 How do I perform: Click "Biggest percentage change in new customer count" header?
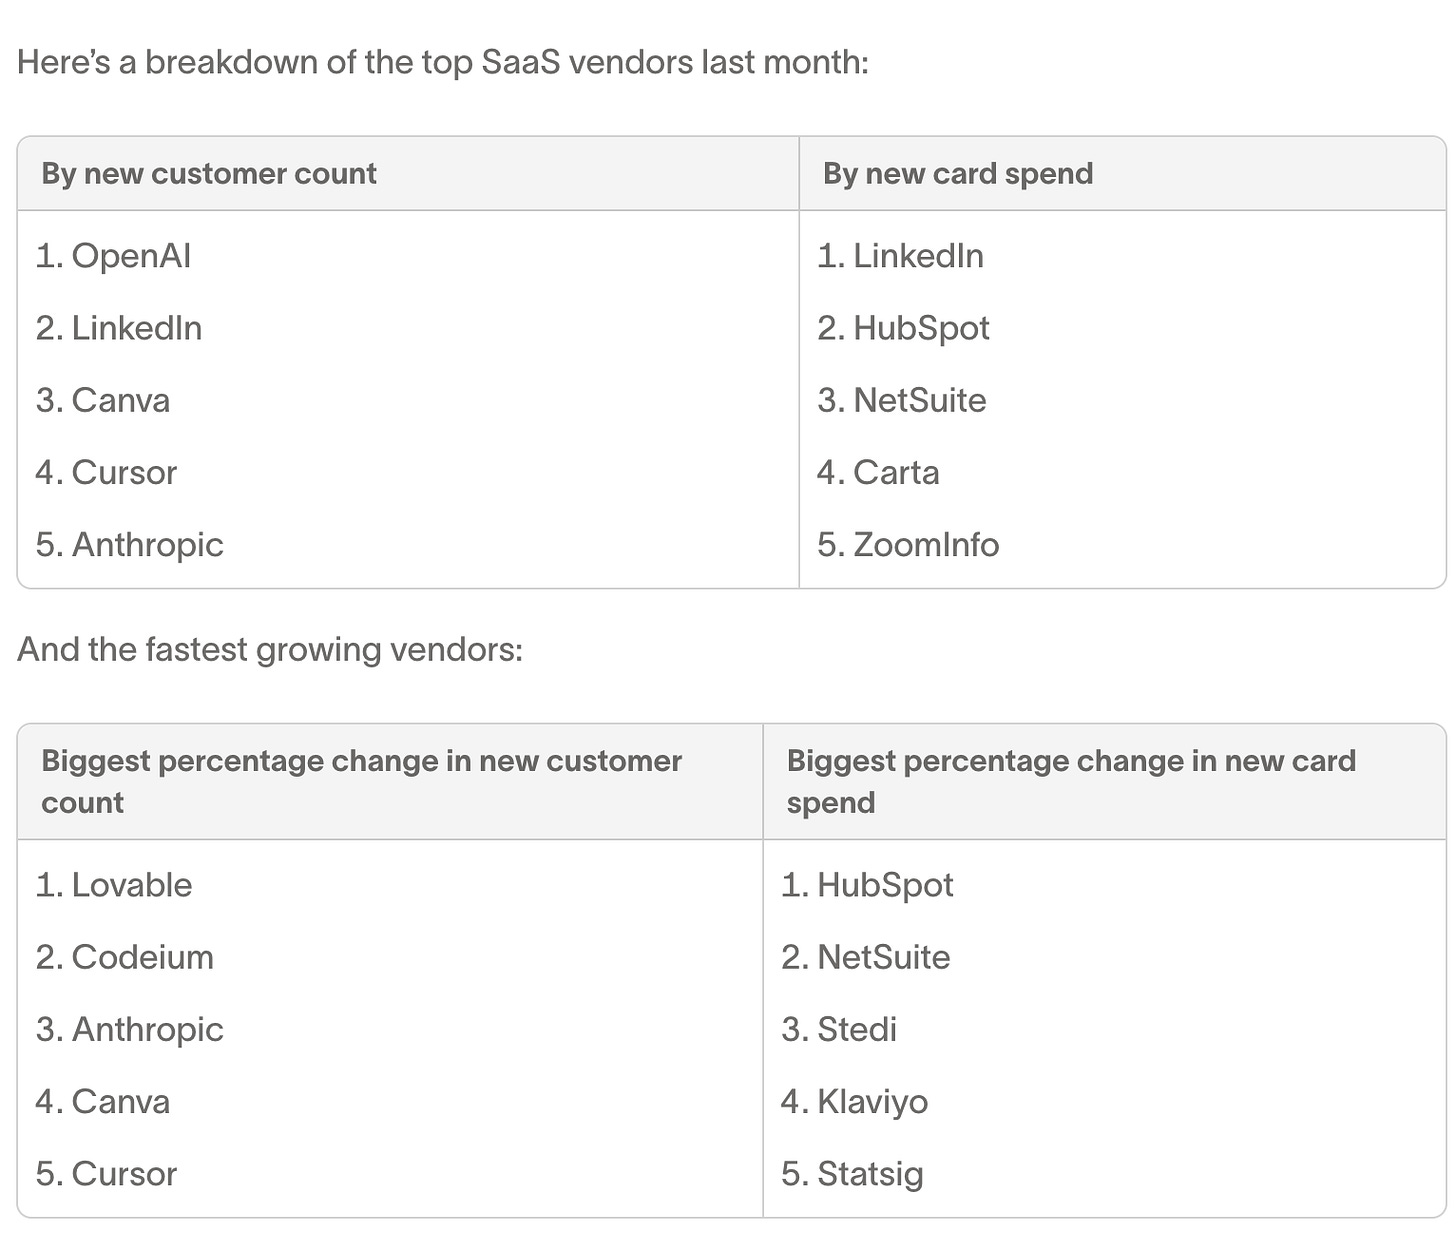(x=361, y=781)
